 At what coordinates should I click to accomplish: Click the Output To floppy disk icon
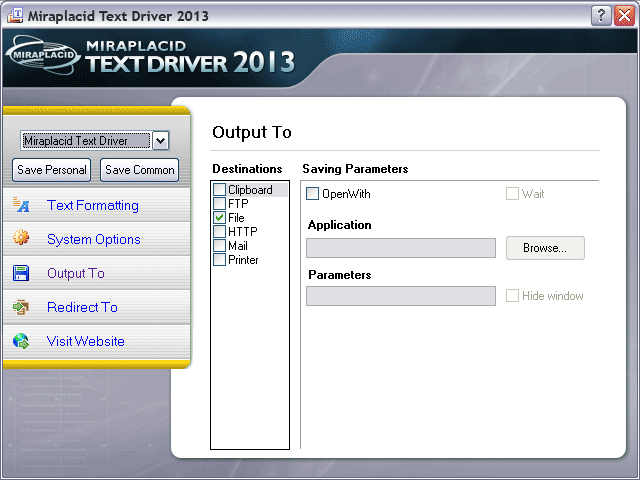point(21,273)
